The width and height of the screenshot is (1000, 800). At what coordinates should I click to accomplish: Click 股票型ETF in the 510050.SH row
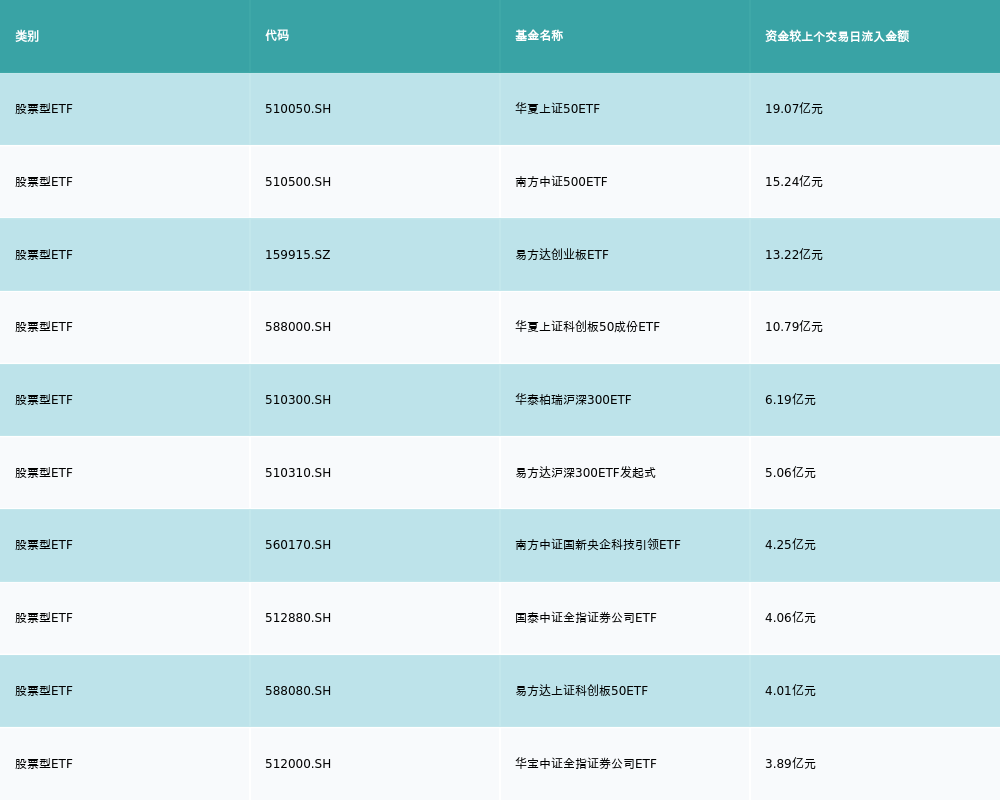click(x=44, y=109)
